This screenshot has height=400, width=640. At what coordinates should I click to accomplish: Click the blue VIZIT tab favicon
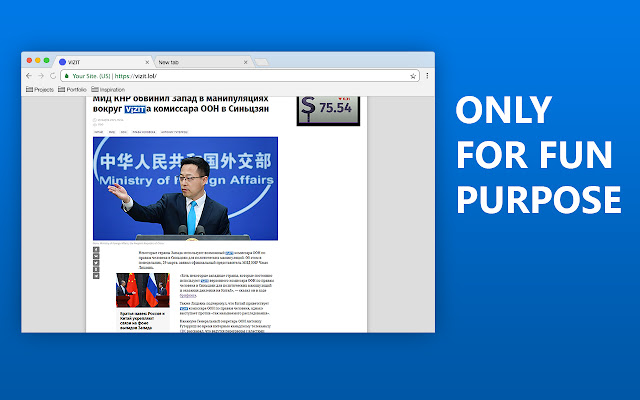point(62,62)
